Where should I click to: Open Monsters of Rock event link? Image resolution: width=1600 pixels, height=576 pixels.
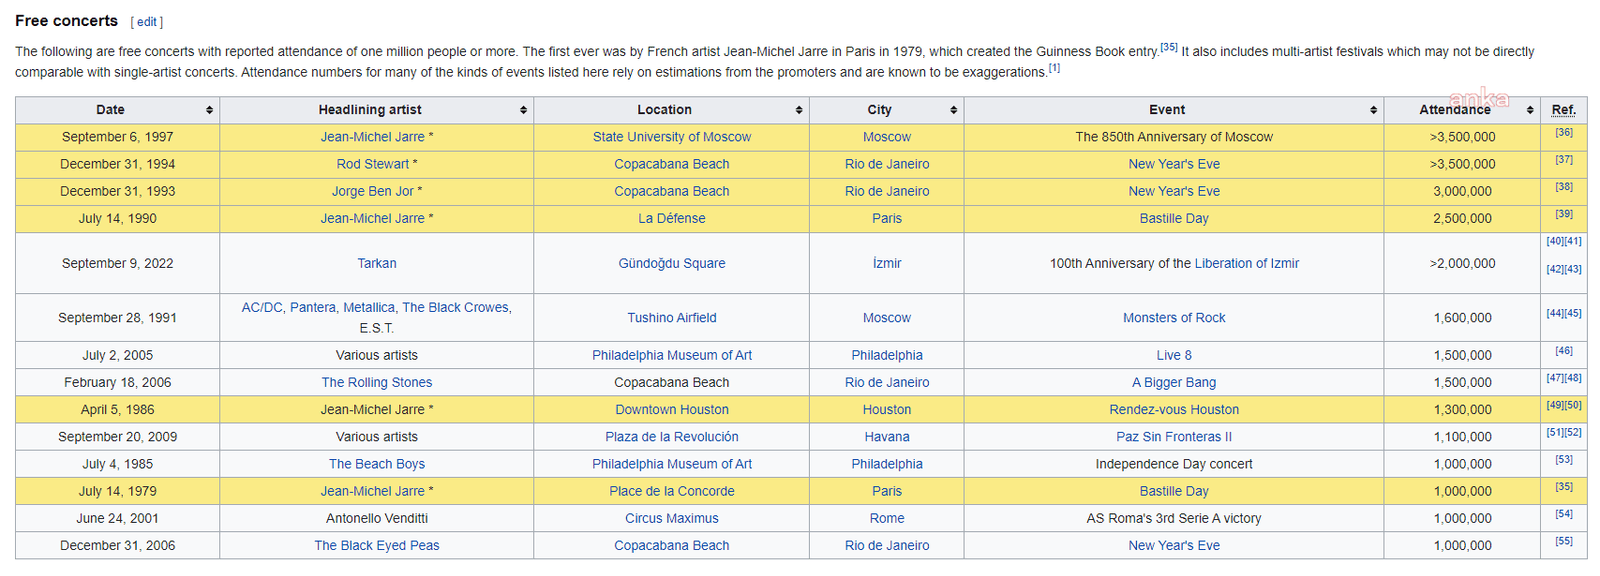click(x=1174, y=318)
